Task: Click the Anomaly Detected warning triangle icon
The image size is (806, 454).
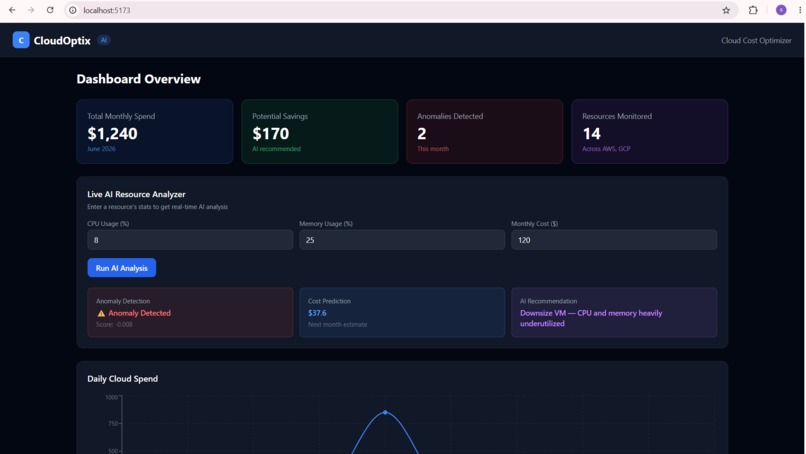Action: [x=101, y=313]
